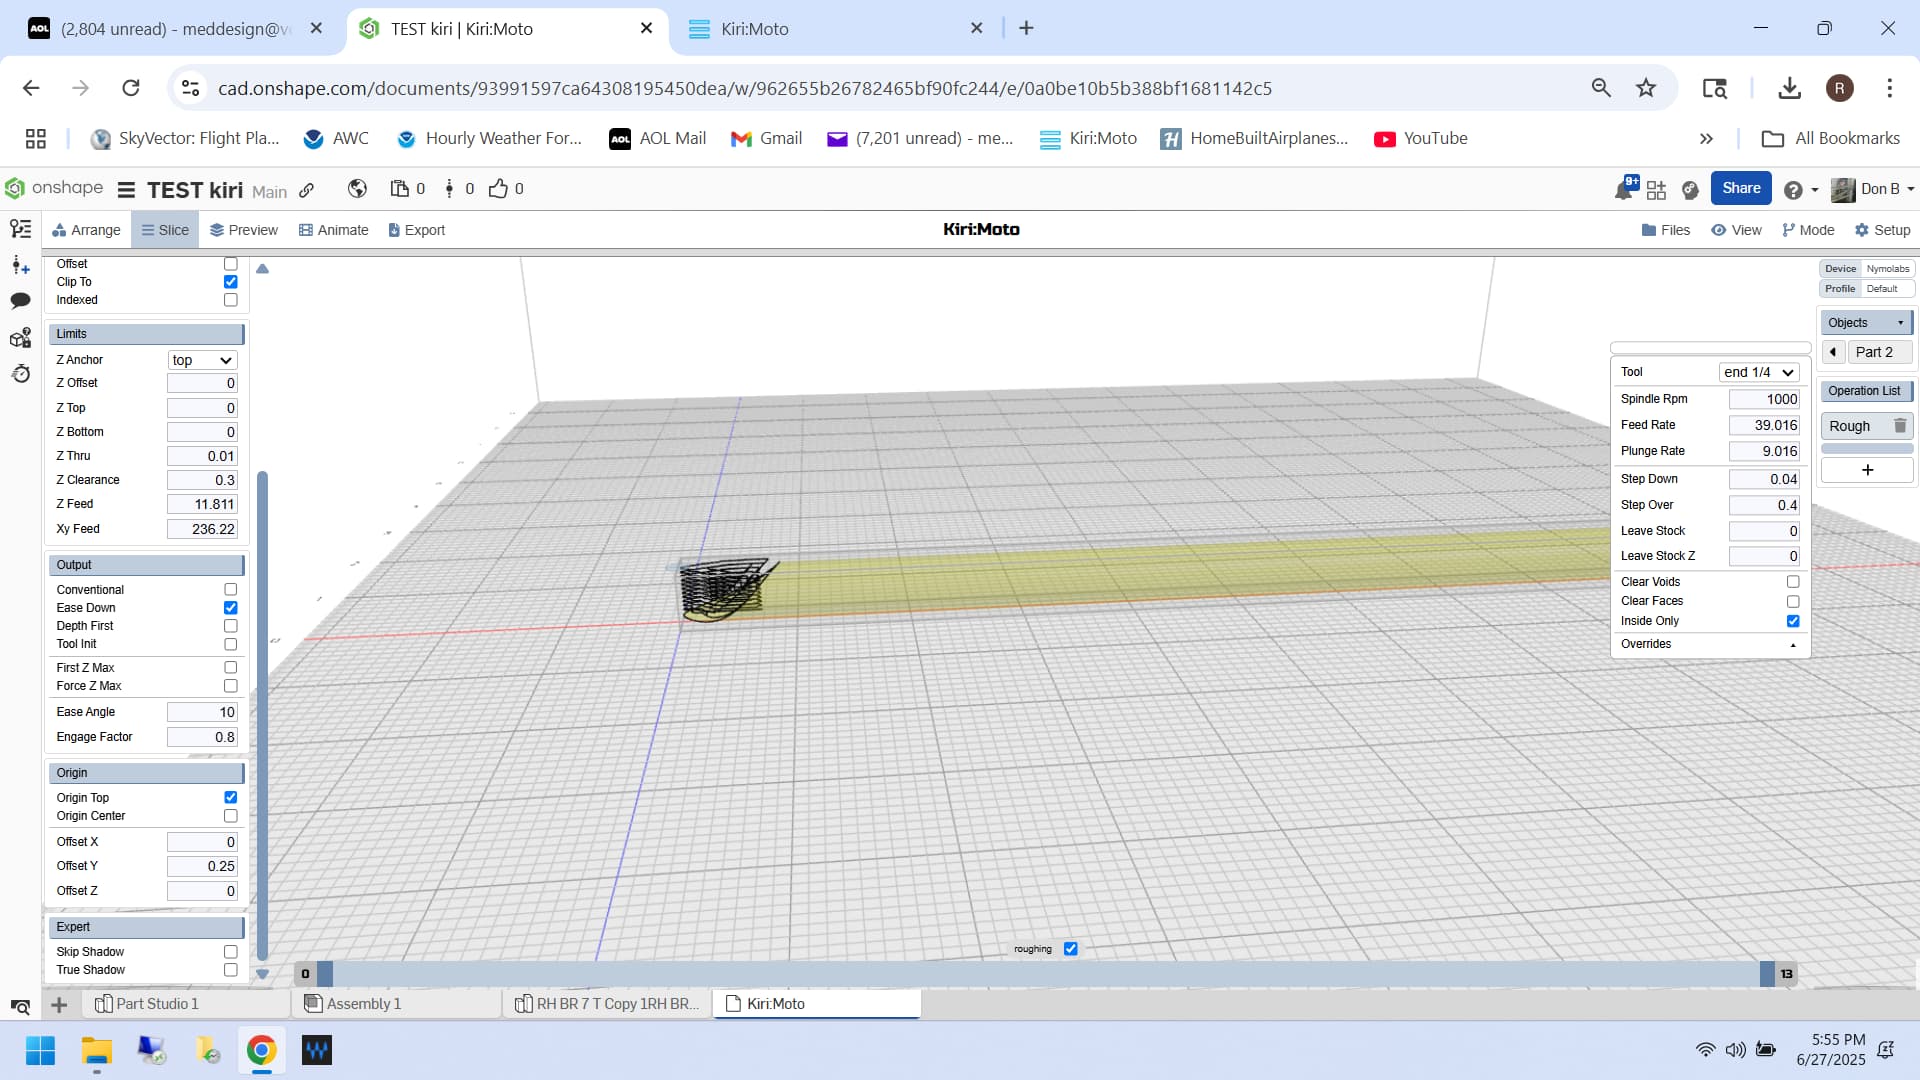Open Onshape notifications bell
The image size is (1920, 1080).
click(x=1623, y=189)
